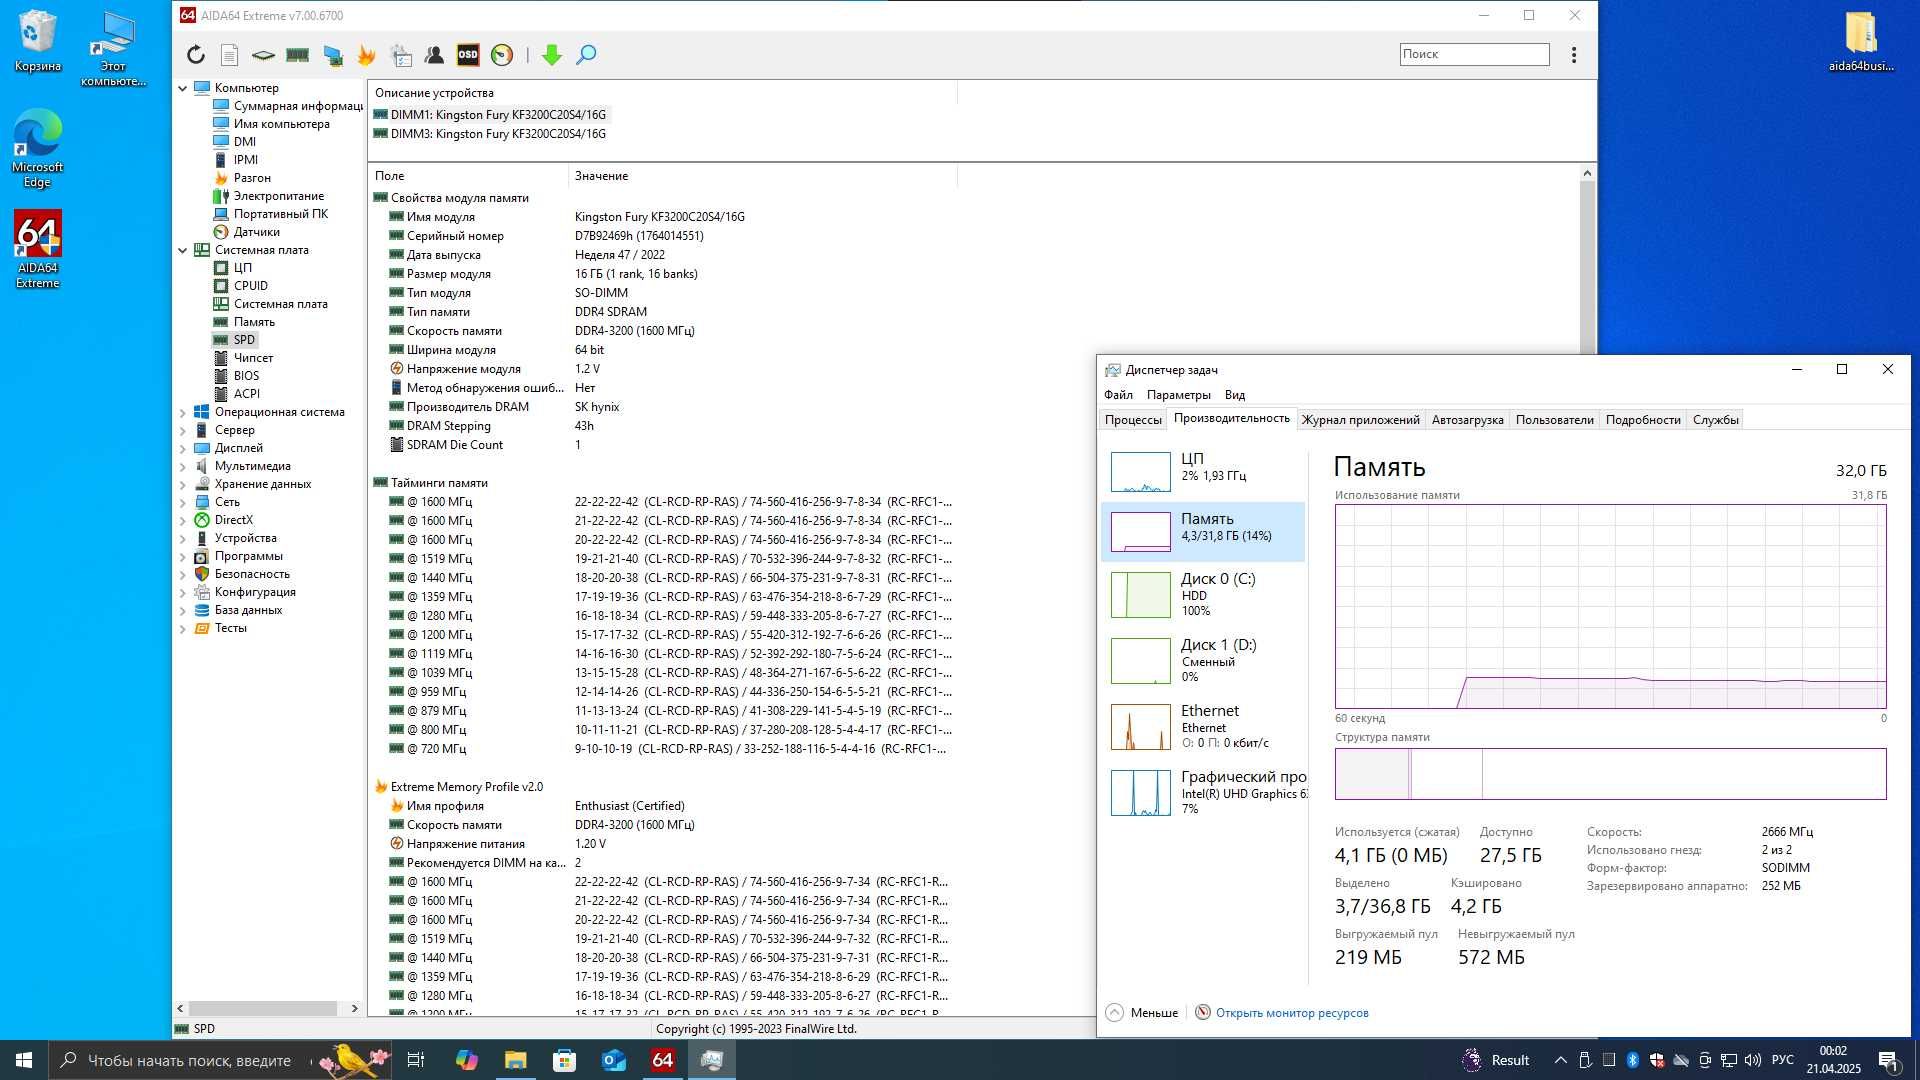This screenshot has width=1920, height=1080.
Task: Click the green download arrow icon
Action: pos(551,55)
